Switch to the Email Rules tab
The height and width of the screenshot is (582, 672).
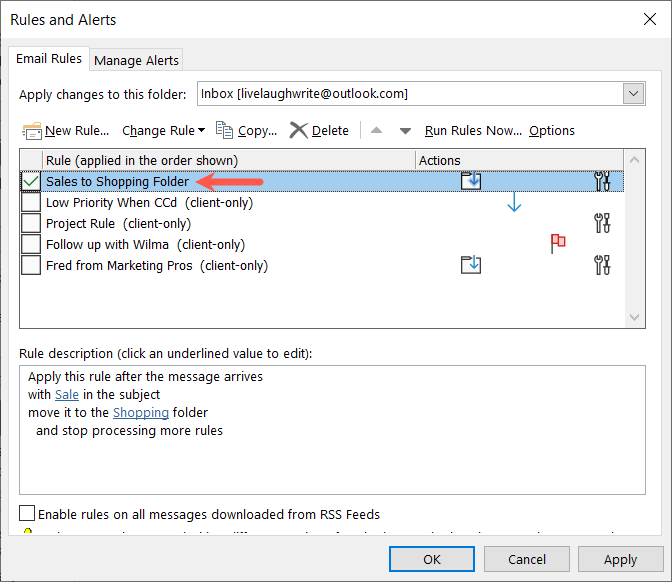pos(49,59)
